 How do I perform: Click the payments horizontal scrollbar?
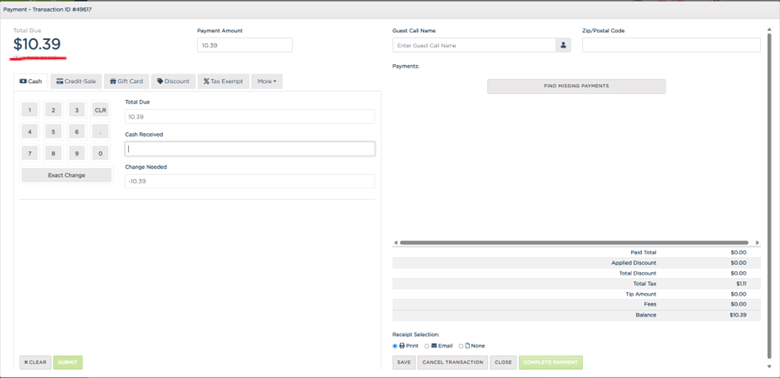(574, 243)
